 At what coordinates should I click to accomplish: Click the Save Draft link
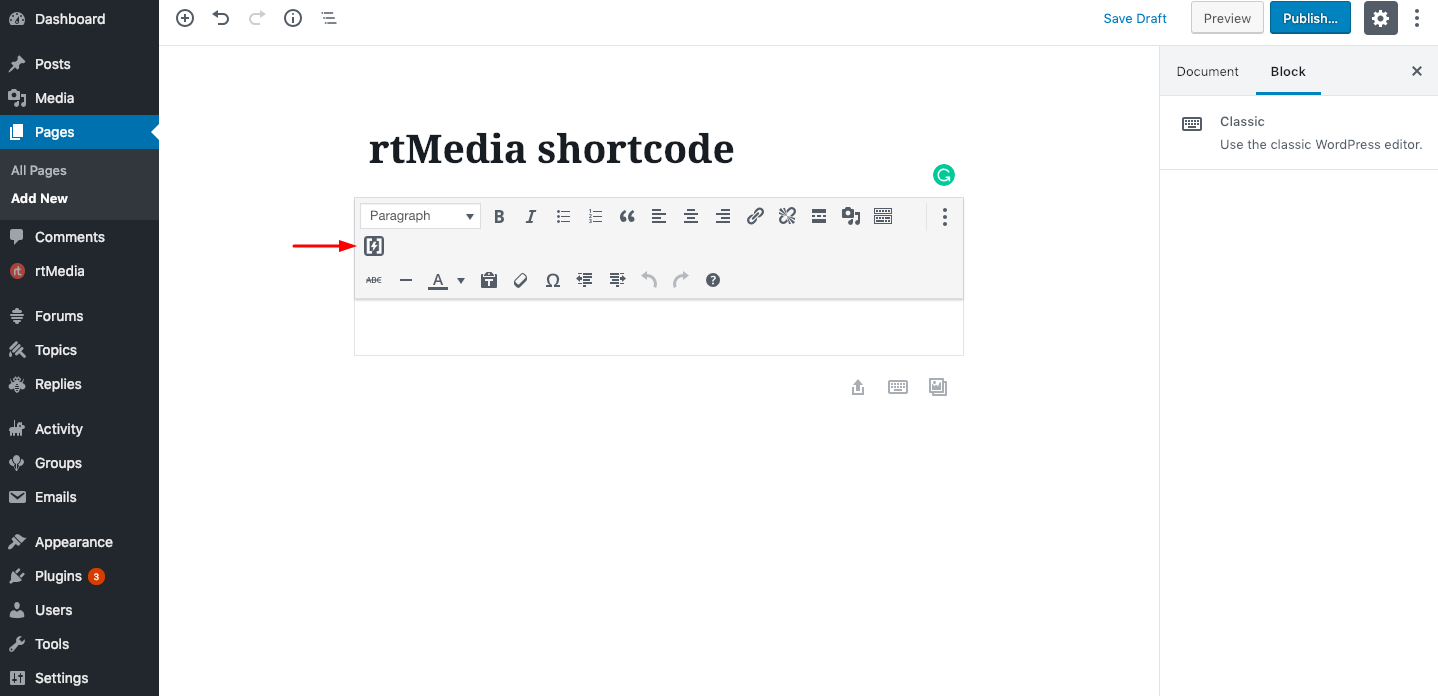(x=1135, y=18)
